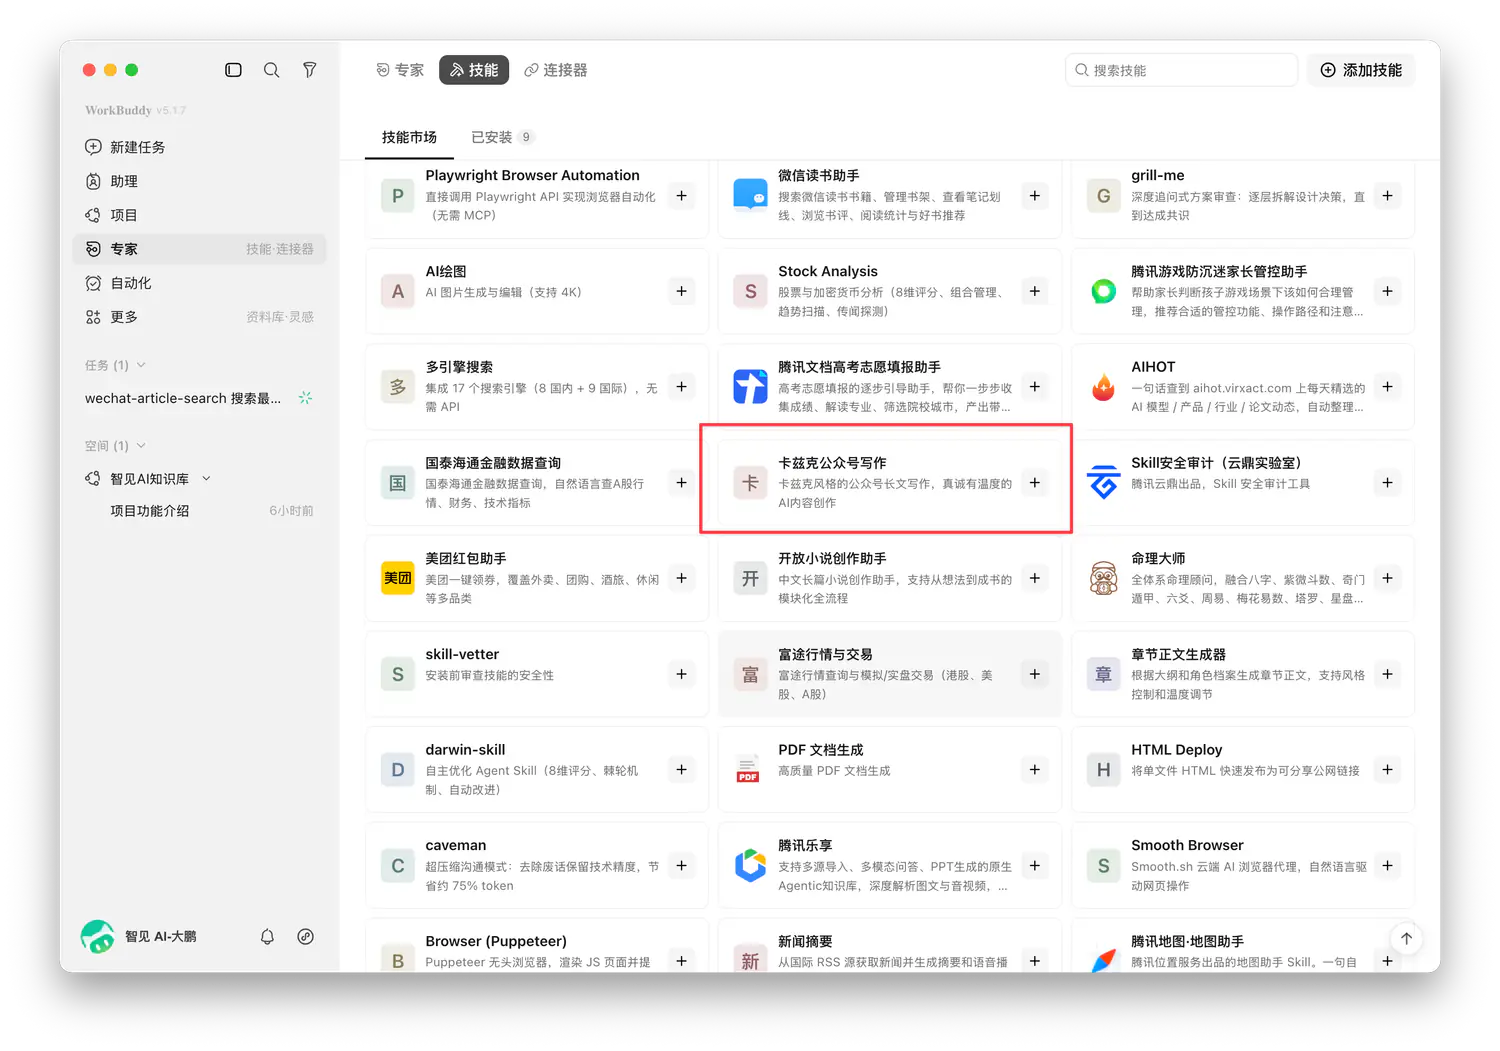The image size is (1500, 1051).
Task: Add the 富途行情与交易 skill
Action: (x=1034, y=674)
